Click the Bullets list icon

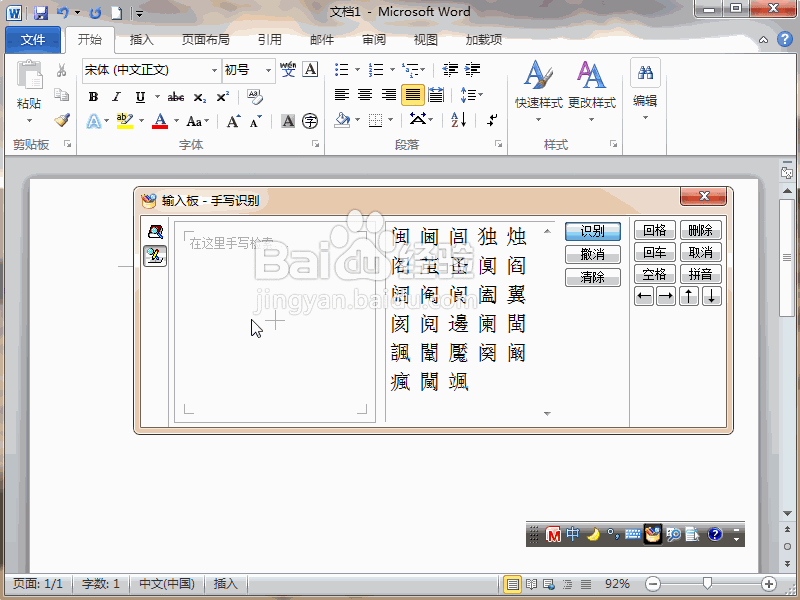(x=341, y=69)
